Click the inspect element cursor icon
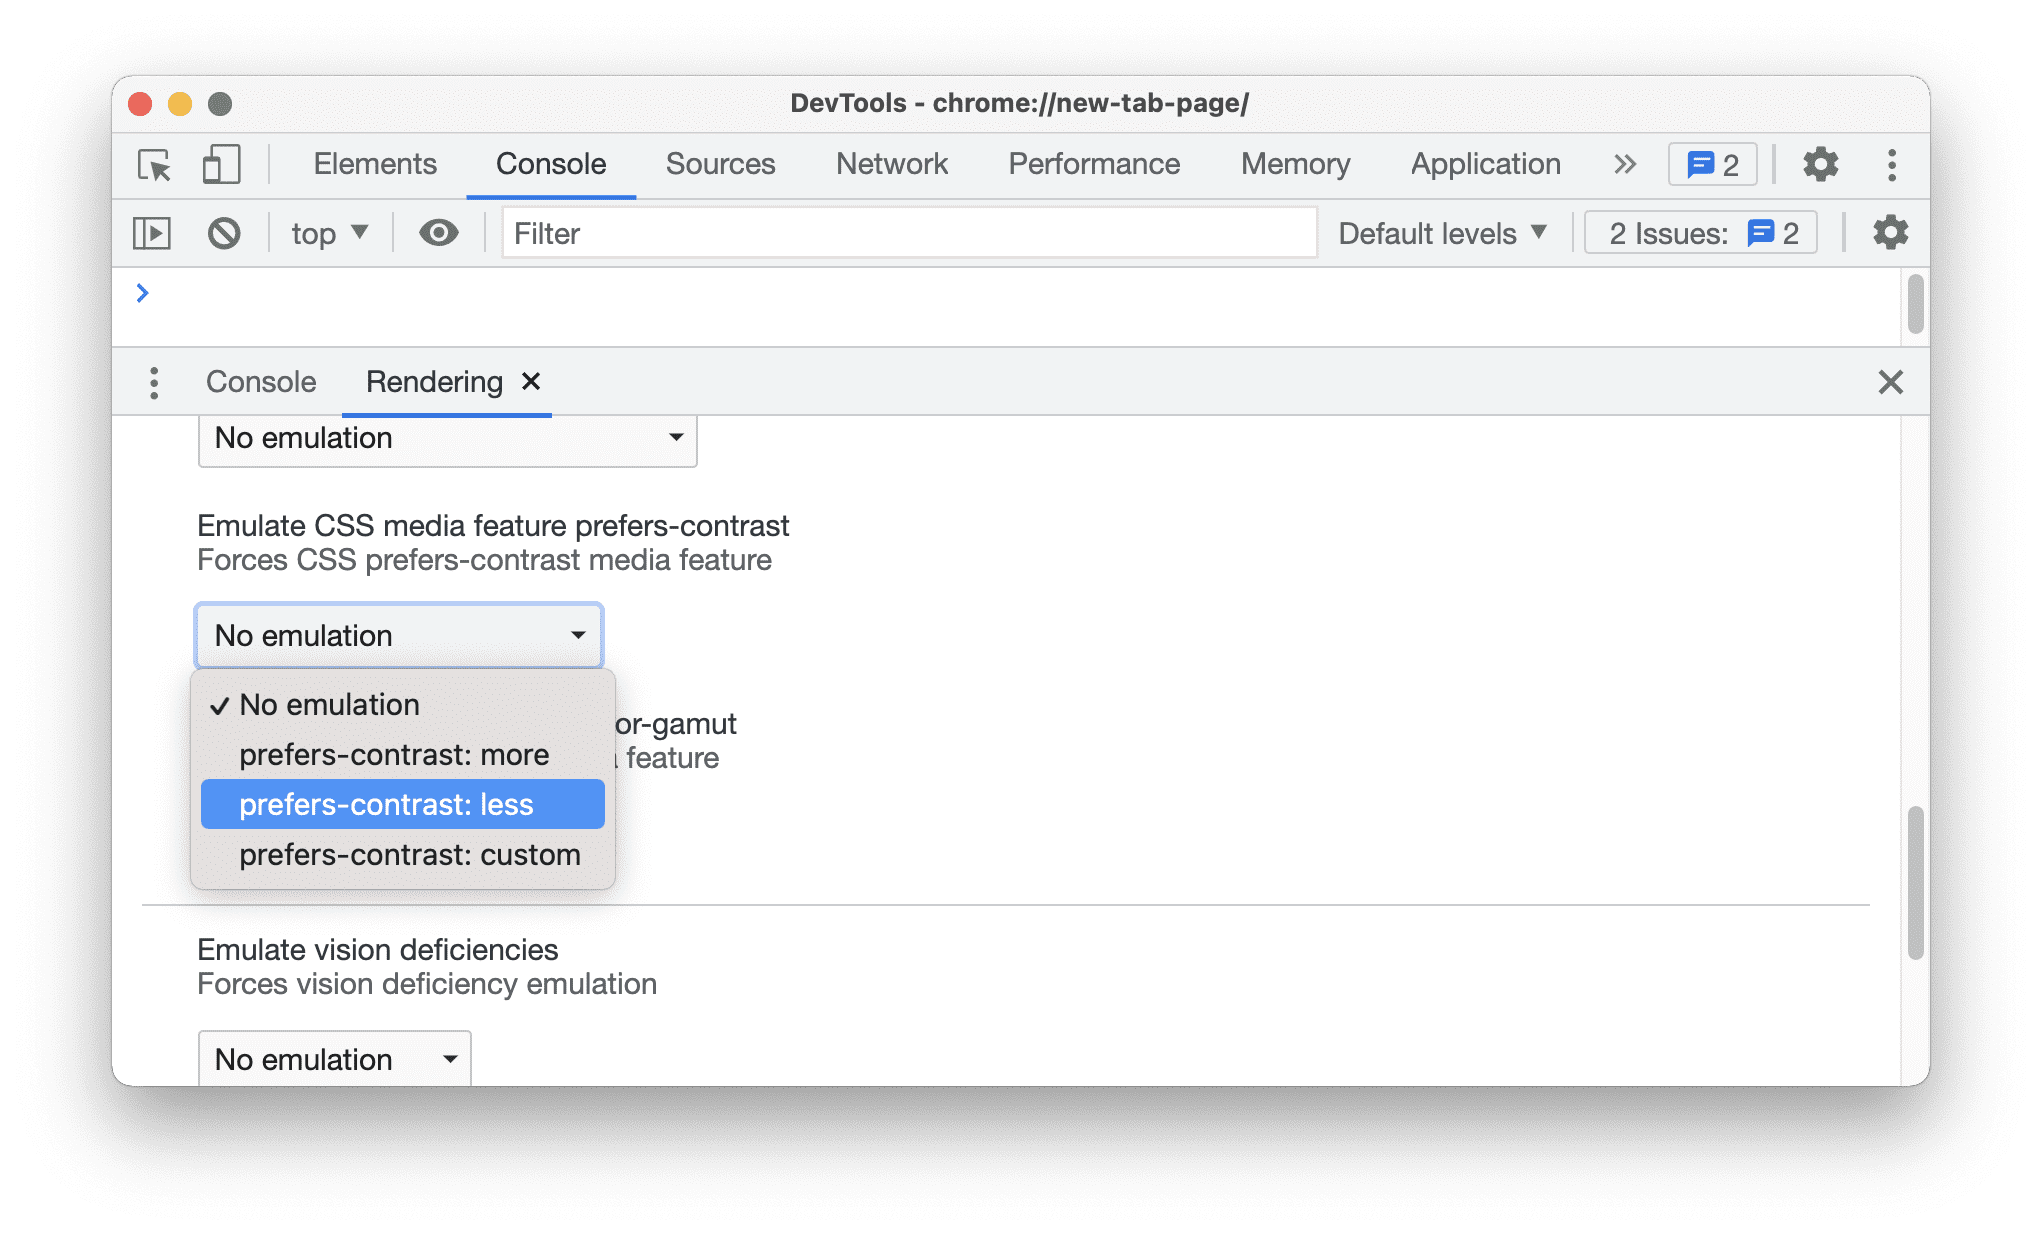2042x1234 pixels. 156,163
